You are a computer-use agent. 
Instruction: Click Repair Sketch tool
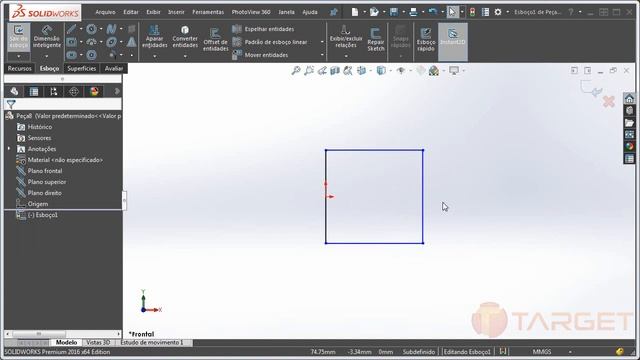376,39
